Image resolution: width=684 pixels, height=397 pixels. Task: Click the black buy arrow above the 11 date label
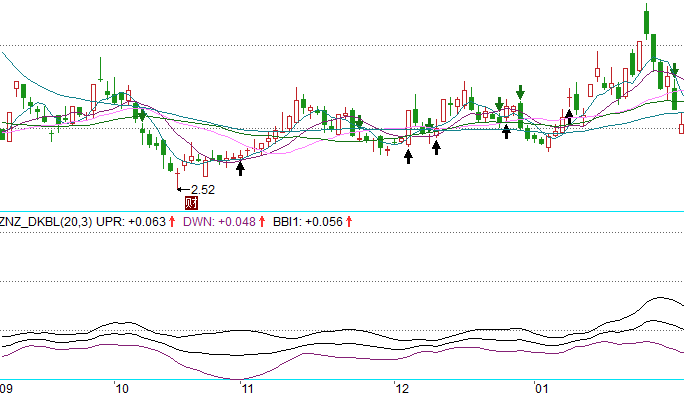(x=240, y=168)
